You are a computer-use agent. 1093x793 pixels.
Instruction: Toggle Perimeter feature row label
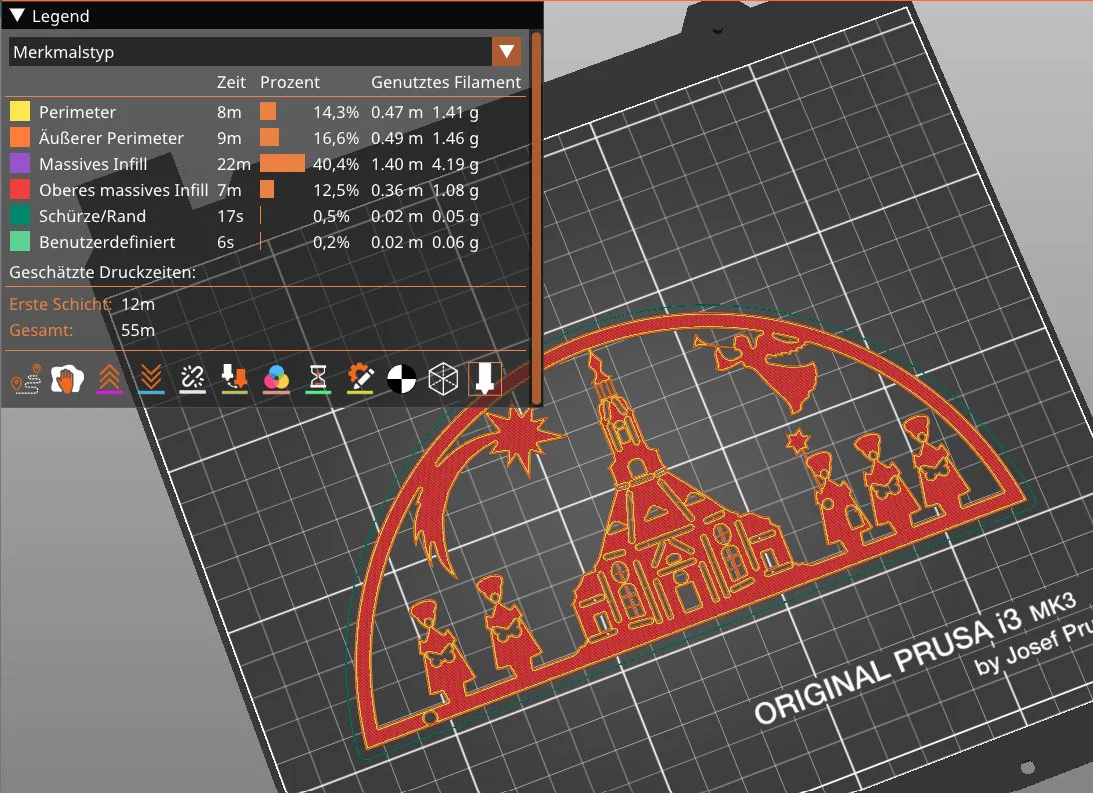point(77,111)
